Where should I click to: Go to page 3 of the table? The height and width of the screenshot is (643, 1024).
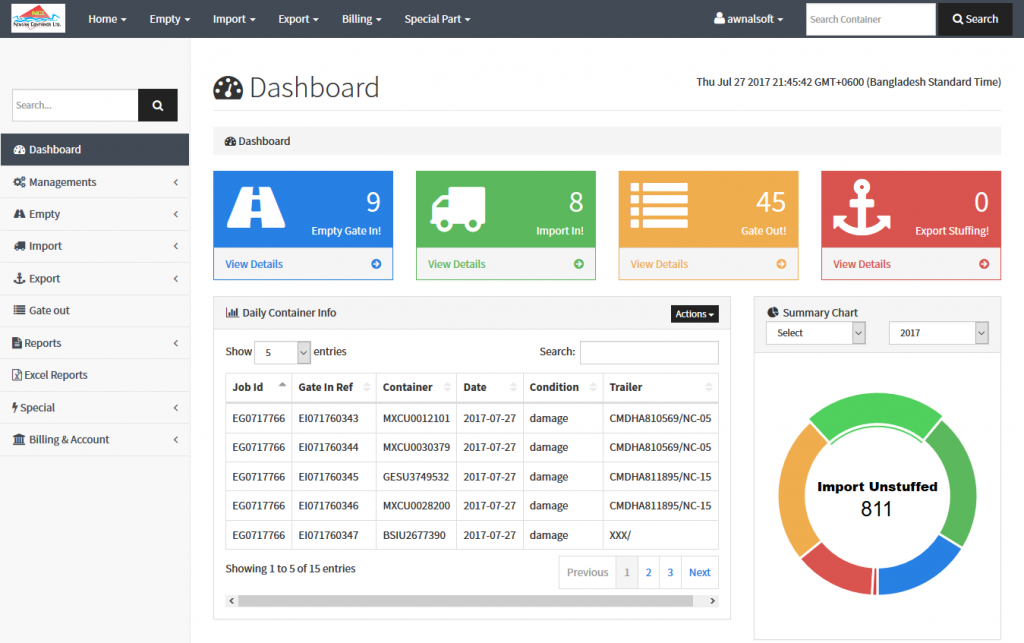670,572
